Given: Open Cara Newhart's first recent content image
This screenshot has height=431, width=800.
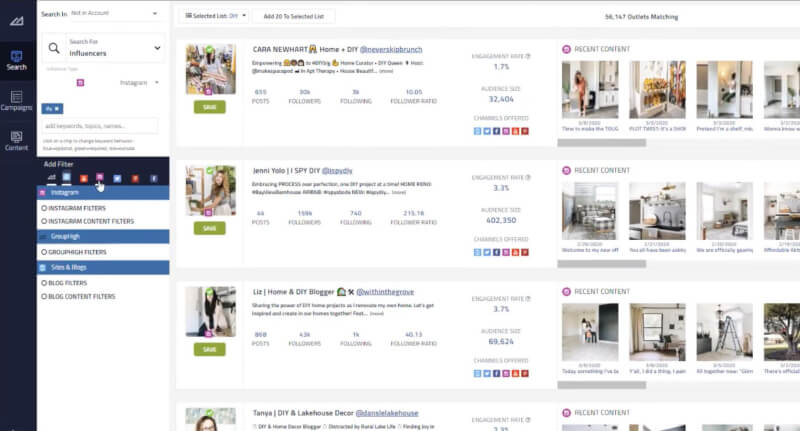Looking at the screenshot, I should (590, 90).
